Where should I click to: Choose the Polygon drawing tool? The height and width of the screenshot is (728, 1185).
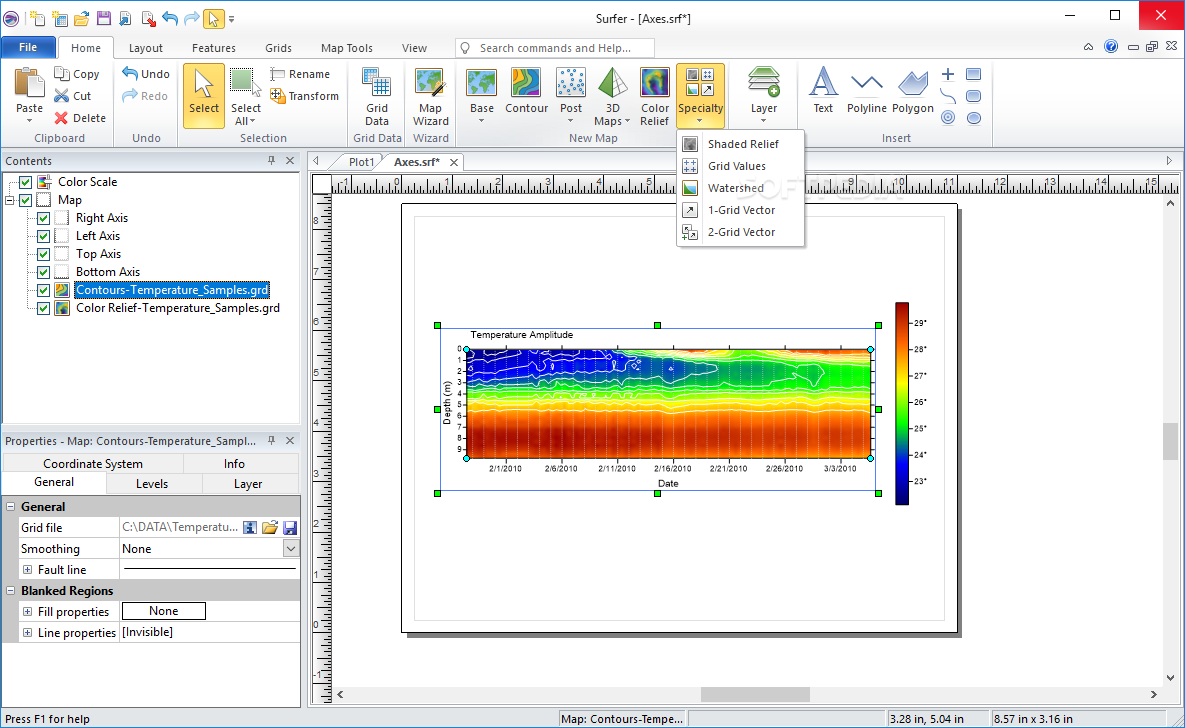(x=912, y=91)
